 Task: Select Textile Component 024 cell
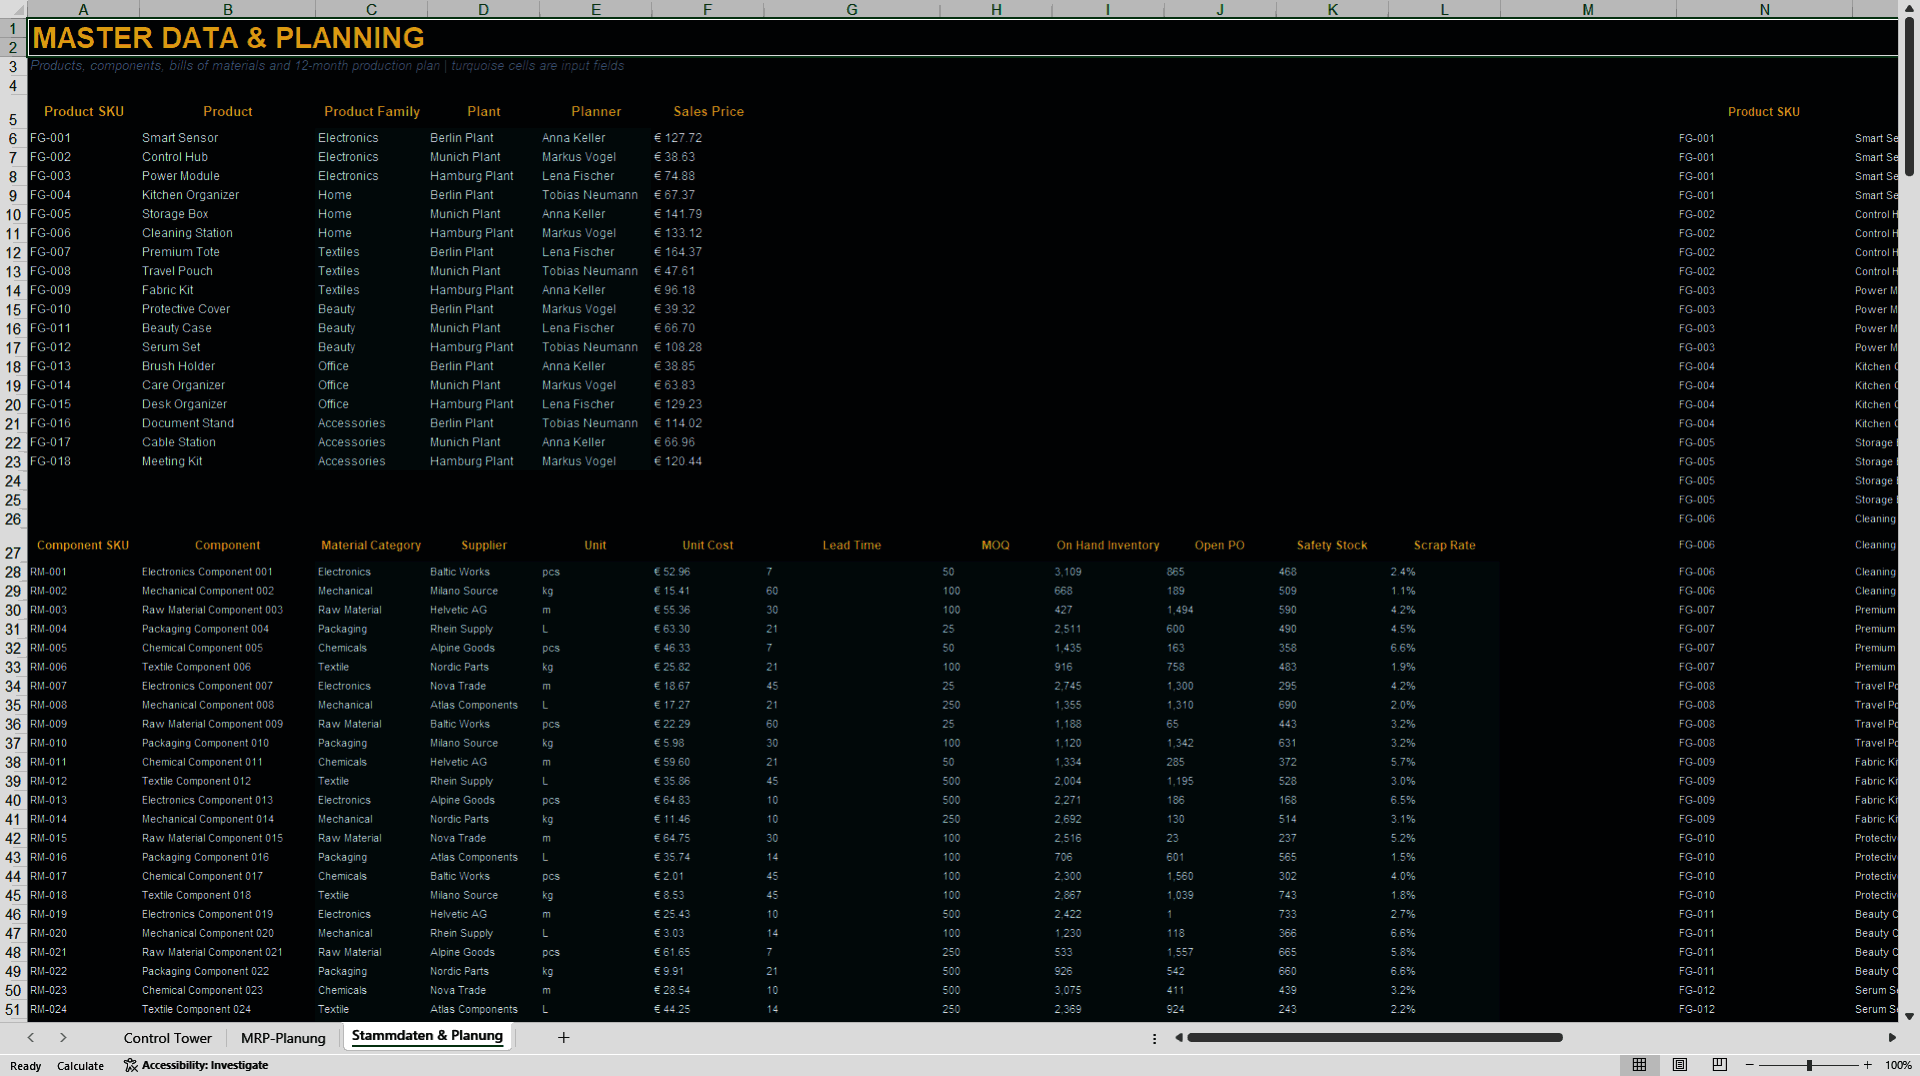[227, 1009]
